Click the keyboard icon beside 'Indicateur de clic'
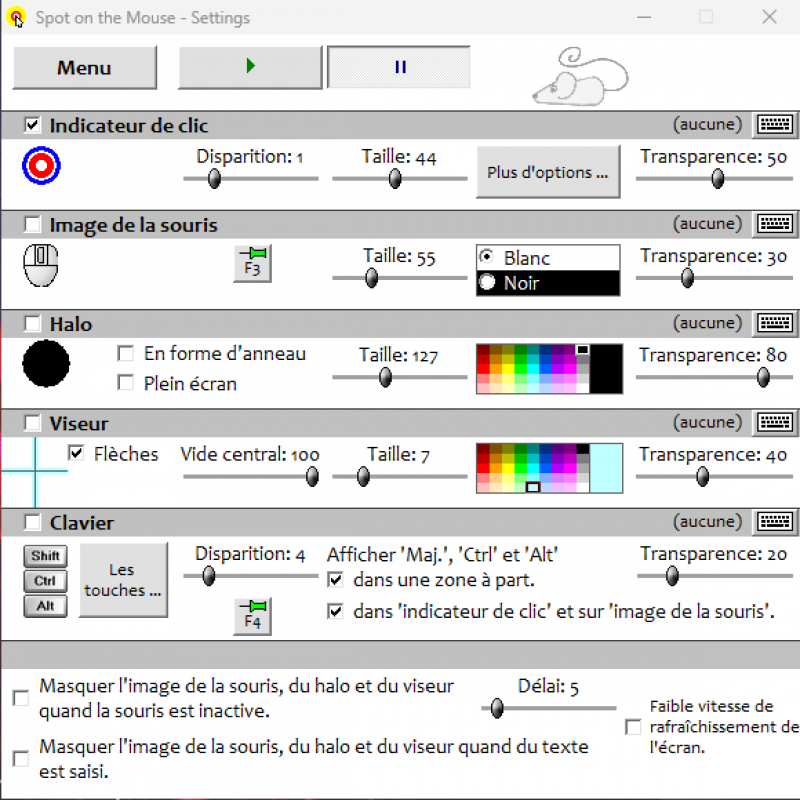This screenshot has width=800, height=800. click(x=776, y=124)
